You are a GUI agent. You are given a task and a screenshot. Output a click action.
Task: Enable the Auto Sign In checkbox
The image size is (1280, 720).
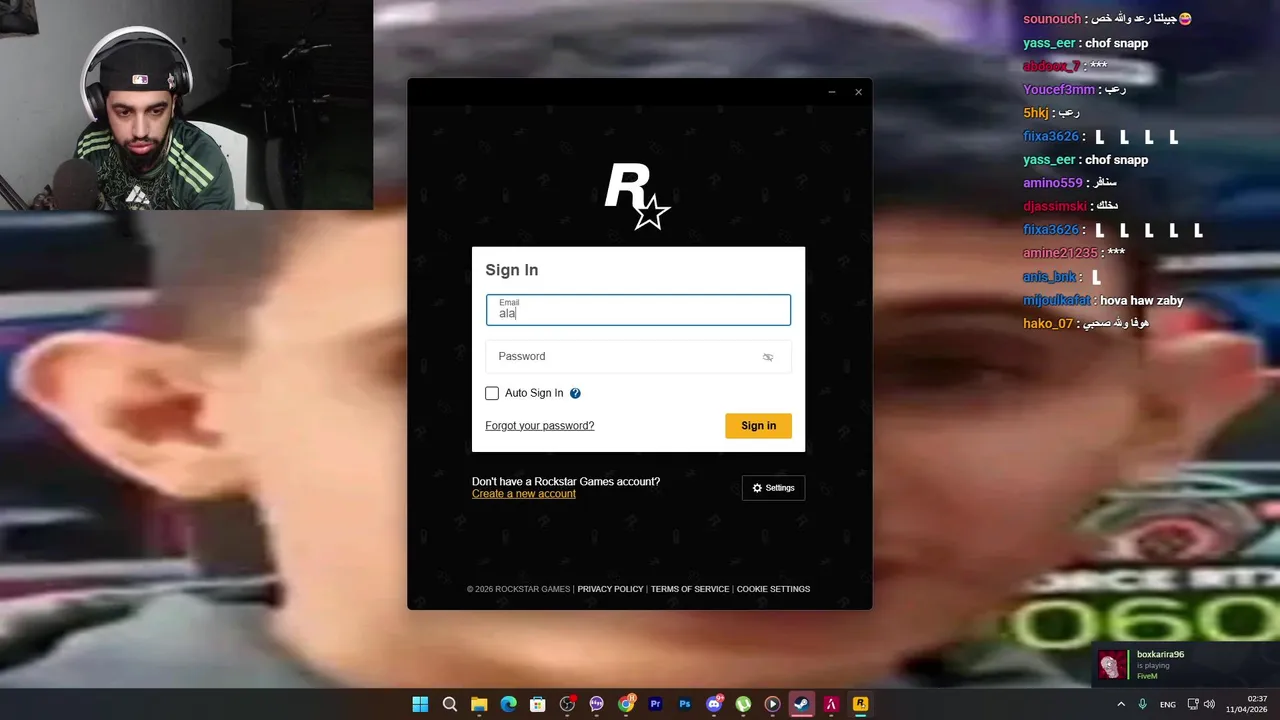[x=492, y=393]
